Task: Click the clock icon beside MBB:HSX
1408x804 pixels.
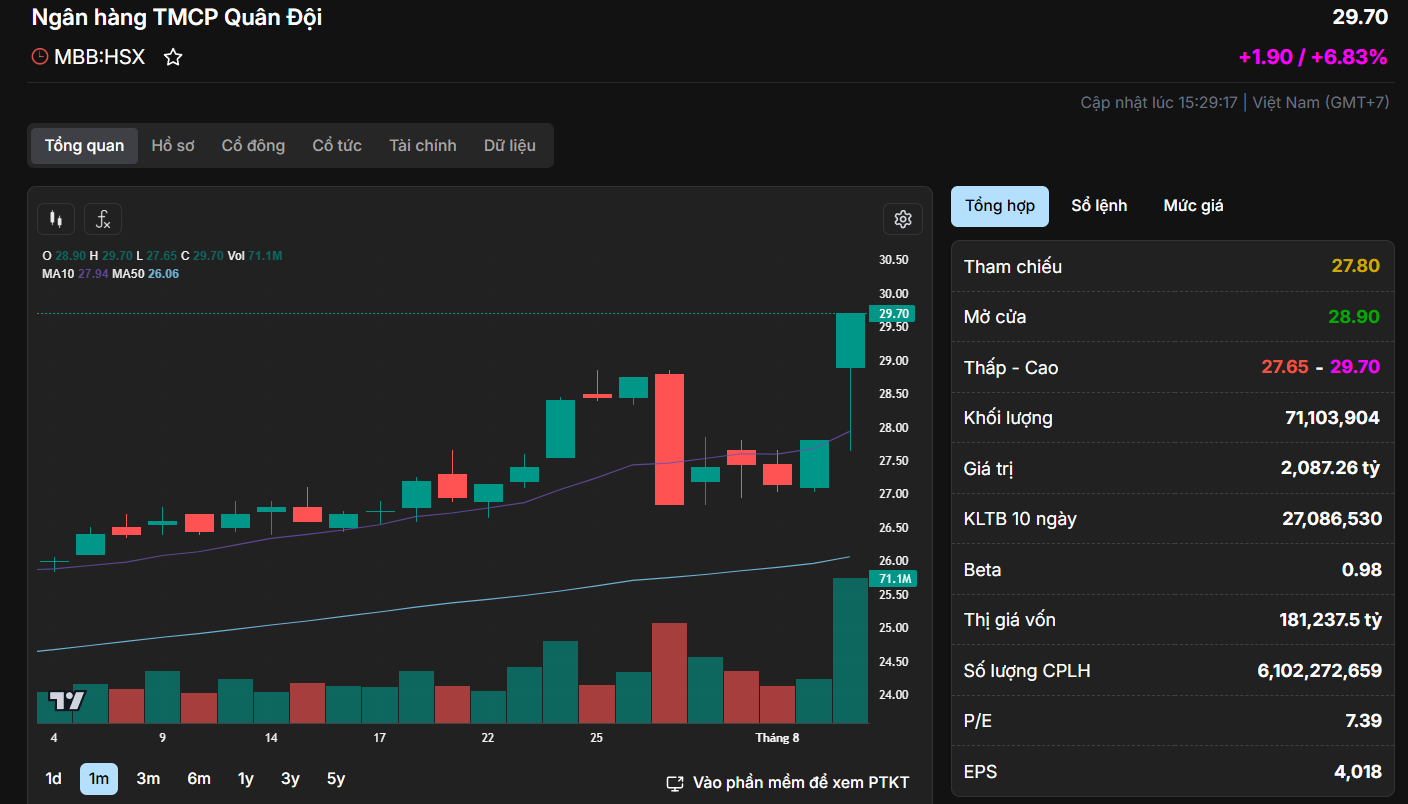Action: (40, 57)
